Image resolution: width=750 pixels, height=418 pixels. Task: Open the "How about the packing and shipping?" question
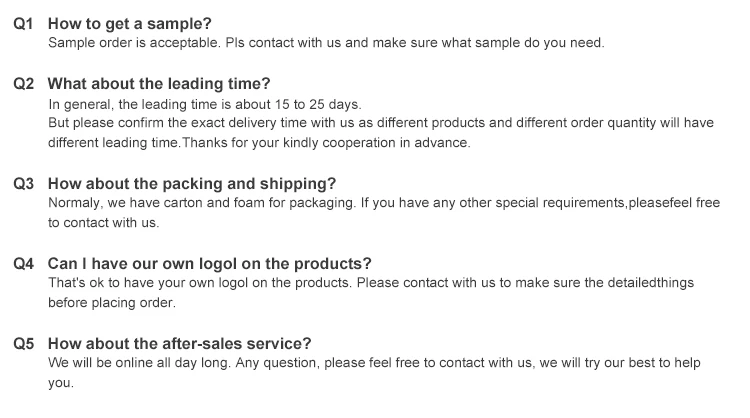192,184
